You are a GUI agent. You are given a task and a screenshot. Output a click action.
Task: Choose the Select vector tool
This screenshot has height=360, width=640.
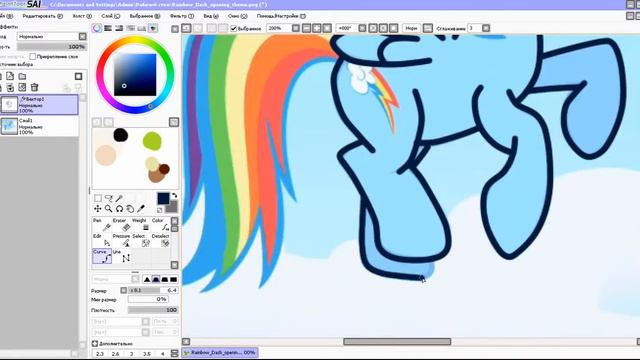(141, 240)
